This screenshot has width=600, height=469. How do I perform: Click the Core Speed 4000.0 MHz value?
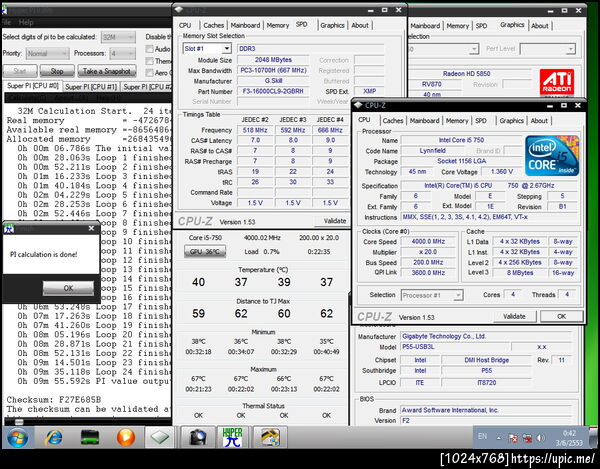(x=428, y=242)
